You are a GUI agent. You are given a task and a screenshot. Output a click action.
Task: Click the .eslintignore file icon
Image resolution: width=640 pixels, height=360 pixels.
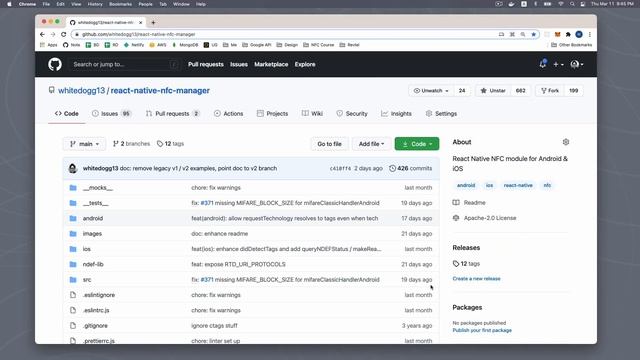click(x=73, y=295)
